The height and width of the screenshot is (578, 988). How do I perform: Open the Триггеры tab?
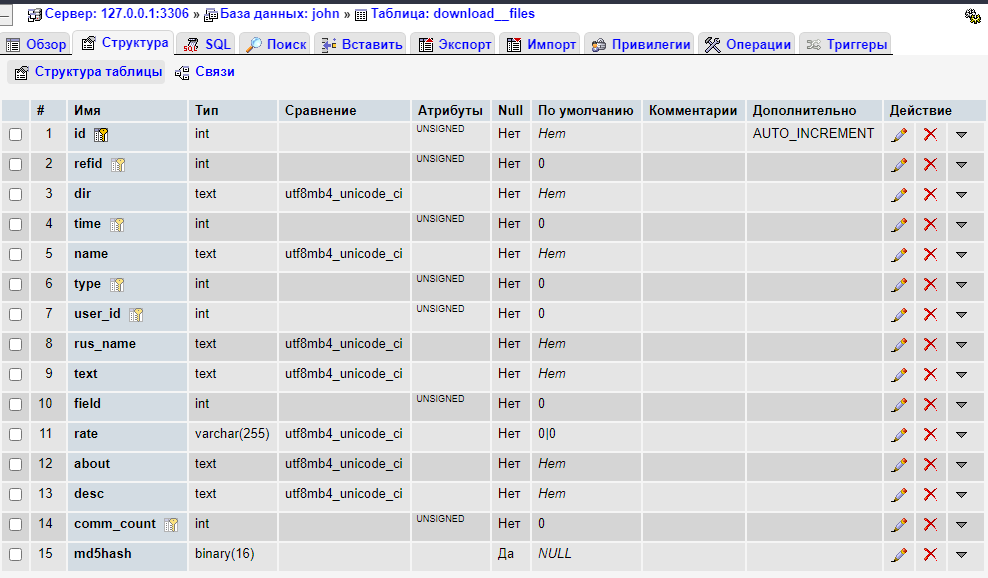coord(846,44)
